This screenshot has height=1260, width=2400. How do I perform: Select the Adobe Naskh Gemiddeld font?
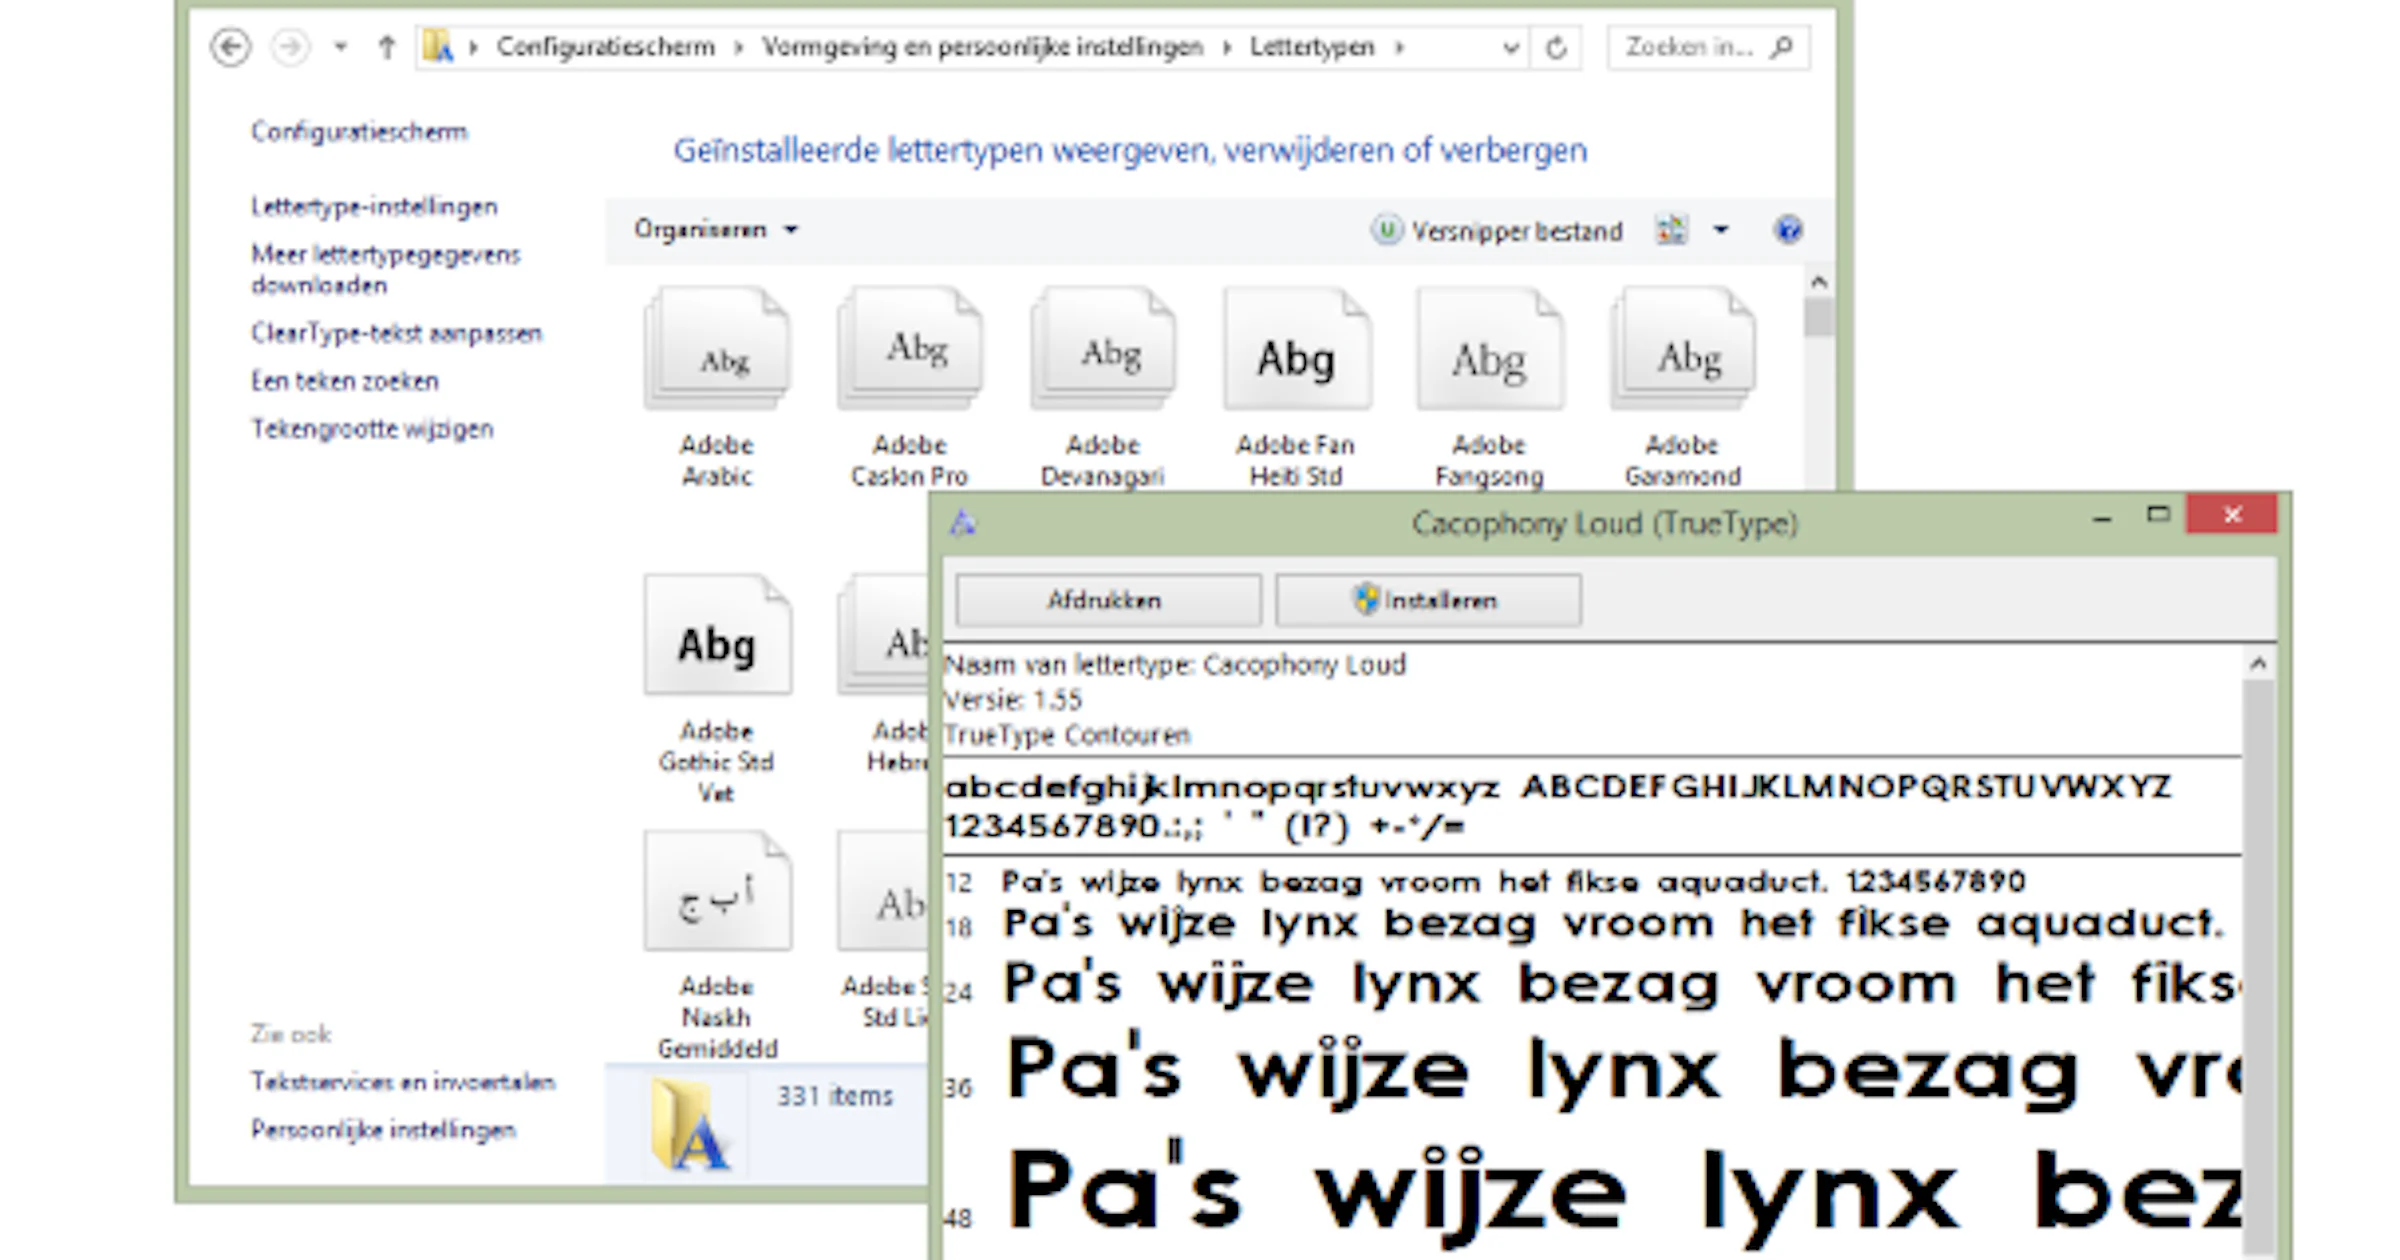pos(717,945)
